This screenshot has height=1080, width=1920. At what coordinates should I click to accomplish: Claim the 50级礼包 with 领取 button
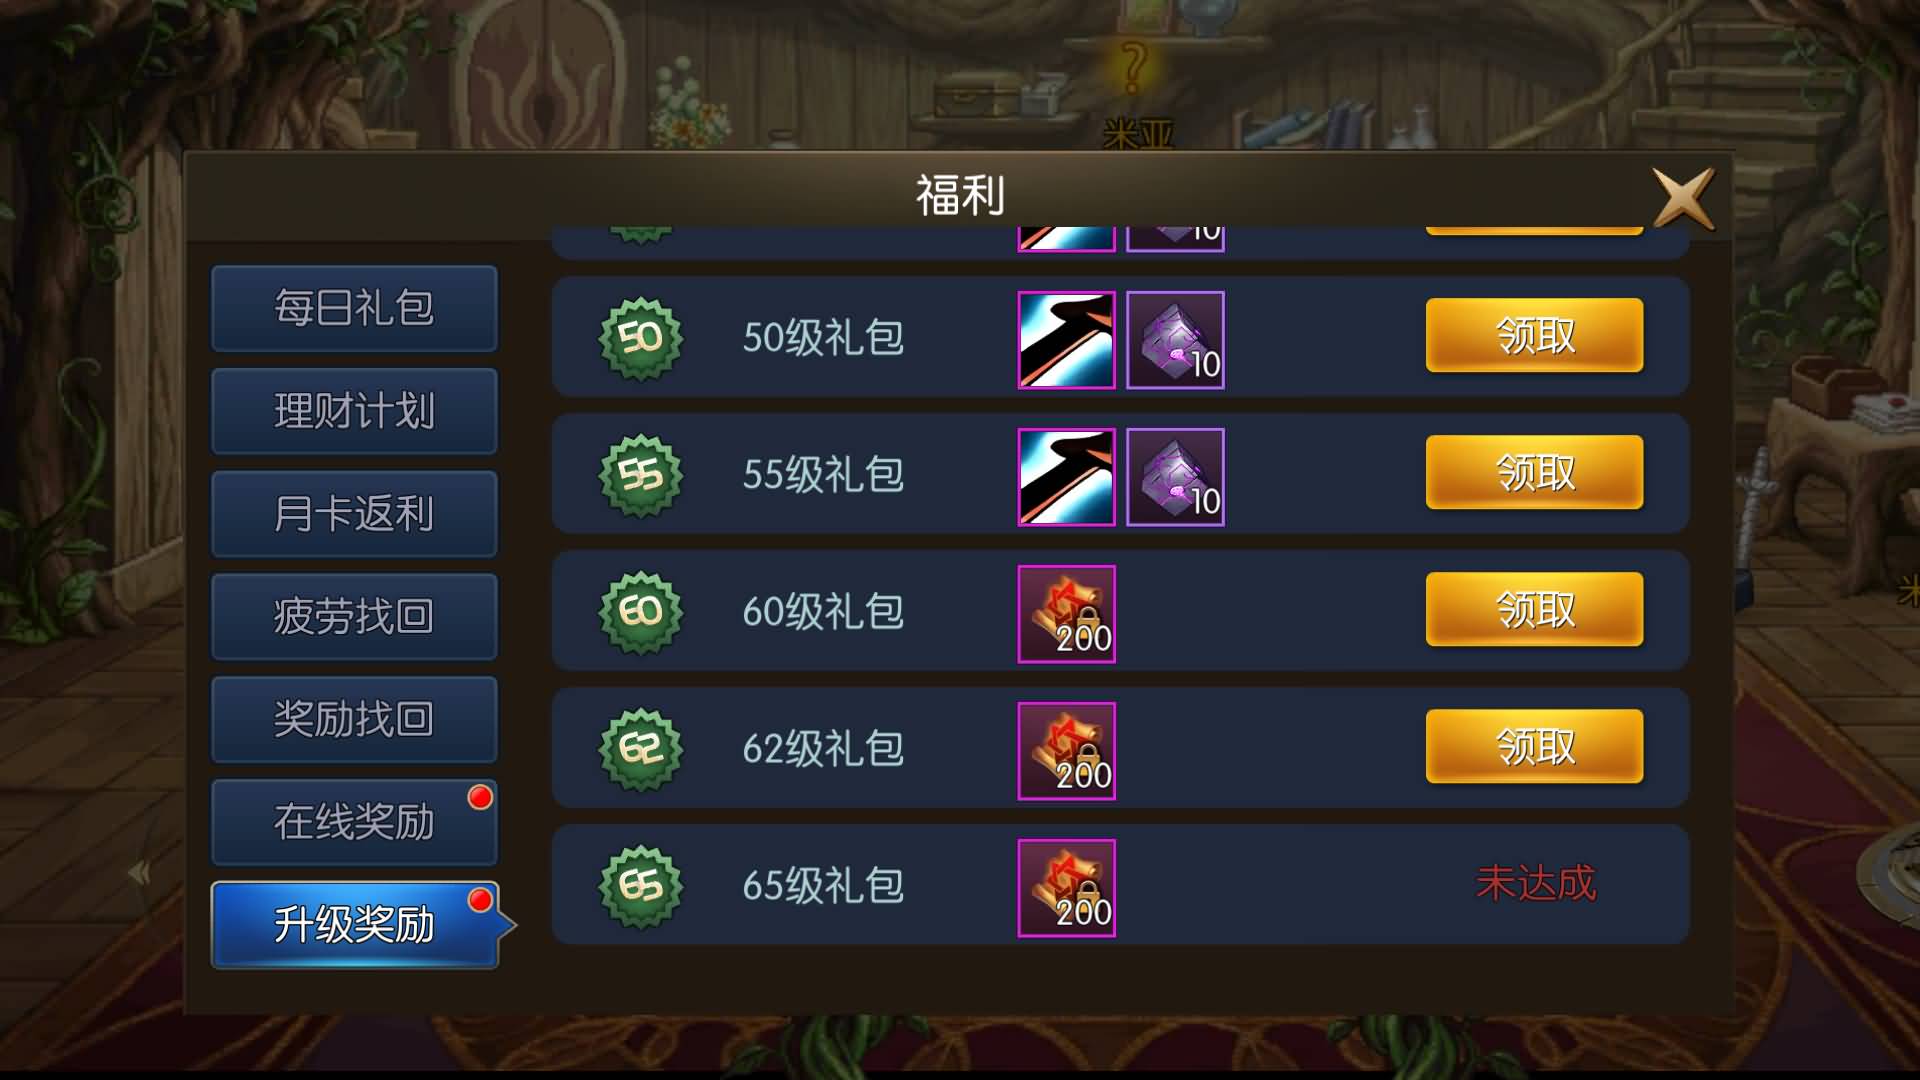point(1534,335)
